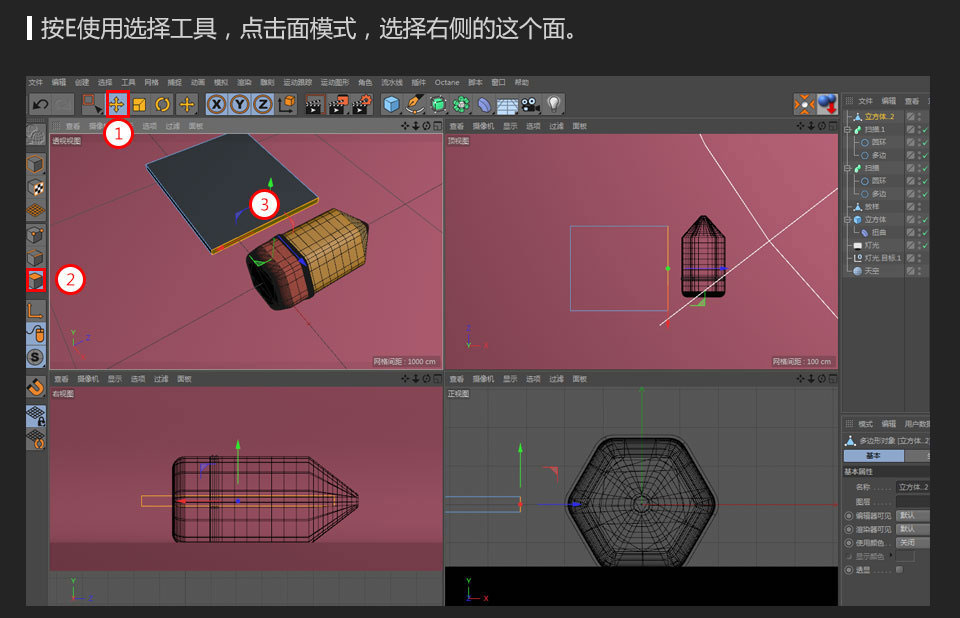Toggle the green checkmark next to 天空 object

pyautogui.click(x=923, y=270)
